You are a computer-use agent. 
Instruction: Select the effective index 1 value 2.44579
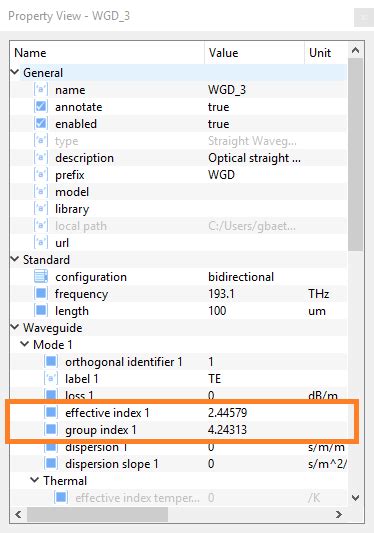(x=227, y=413)
